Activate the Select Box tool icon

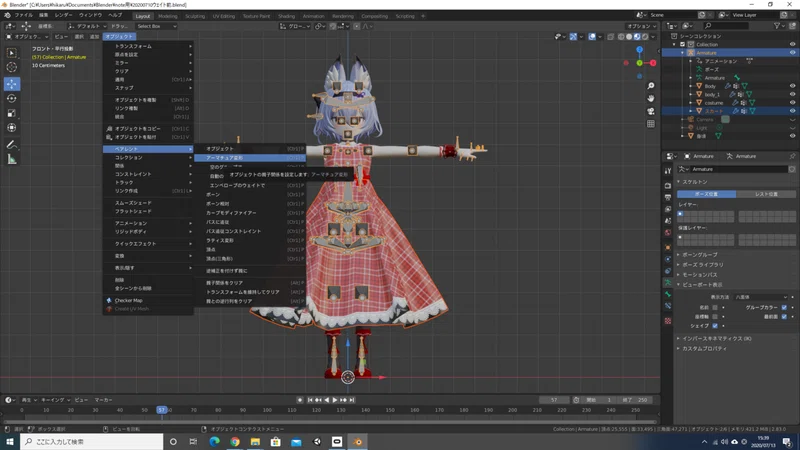coord(12,53)
